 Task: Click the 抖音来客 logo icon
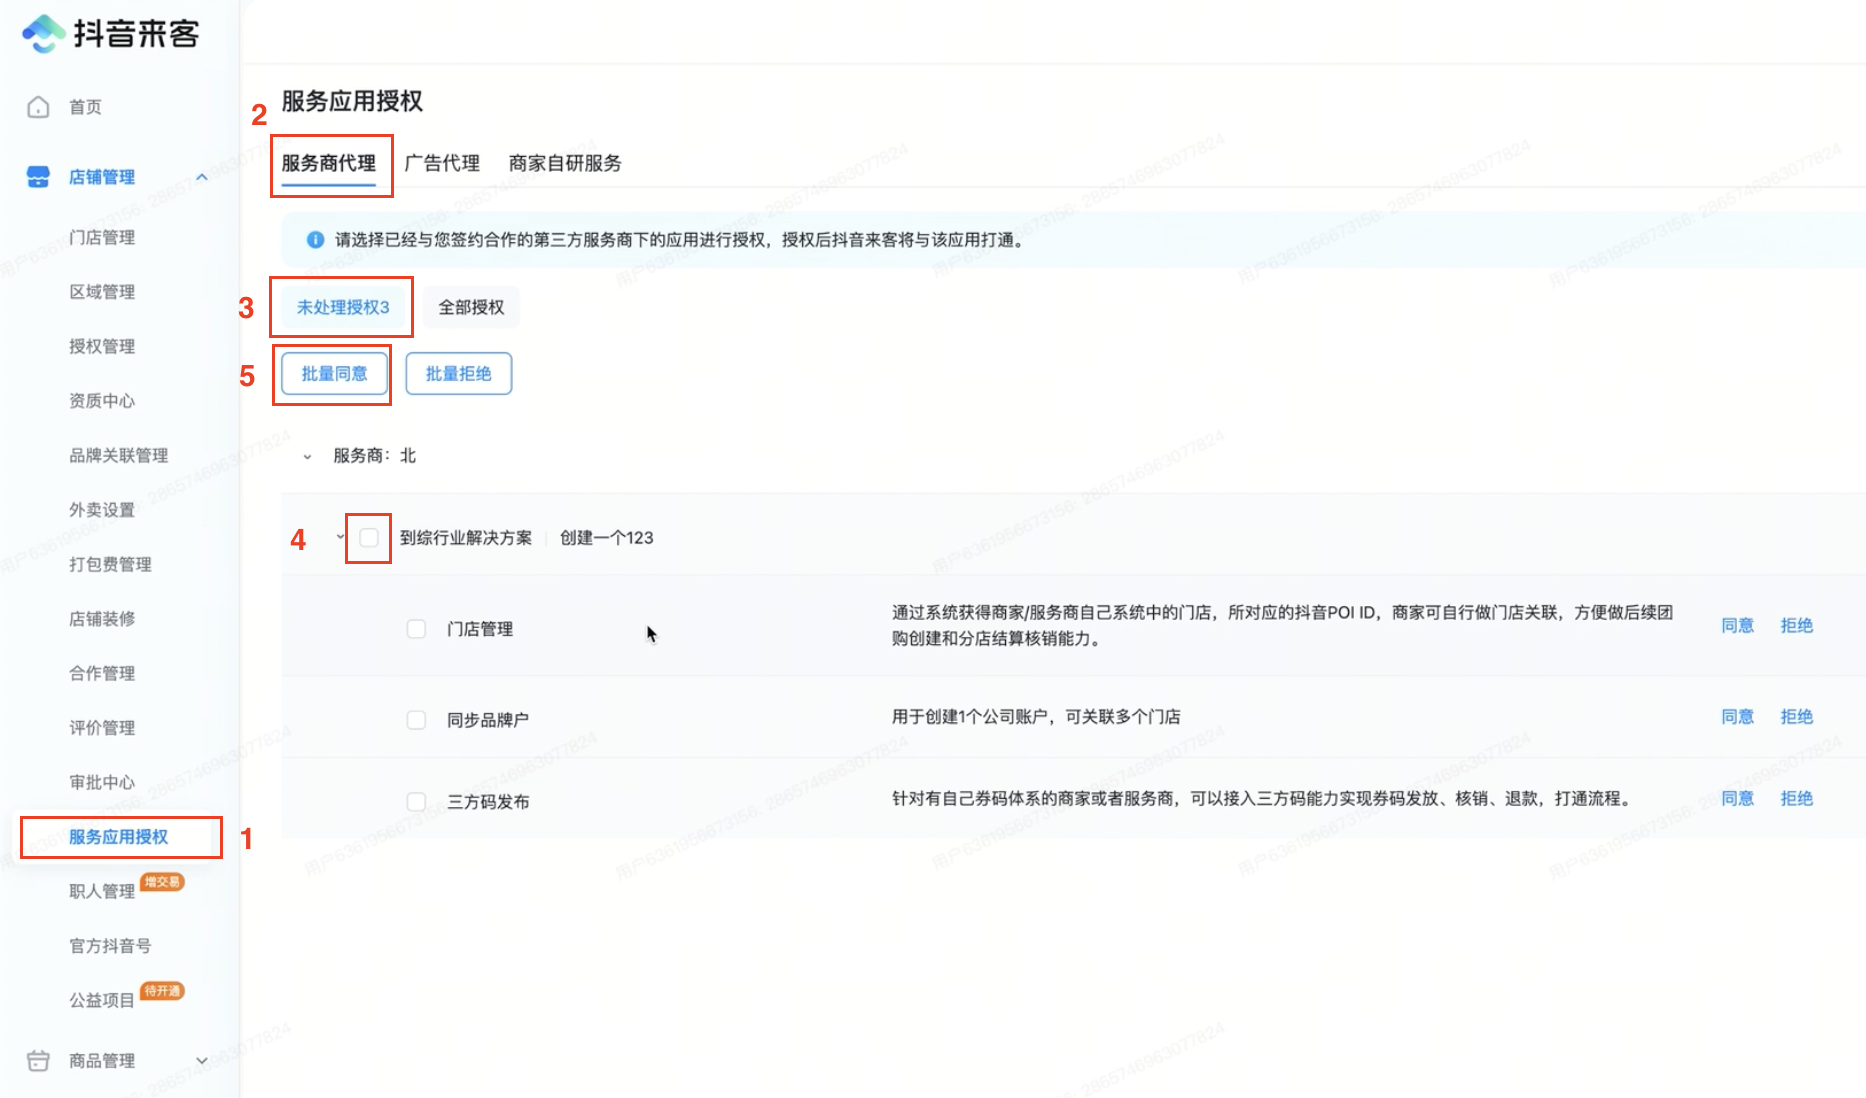coord(43,34)
